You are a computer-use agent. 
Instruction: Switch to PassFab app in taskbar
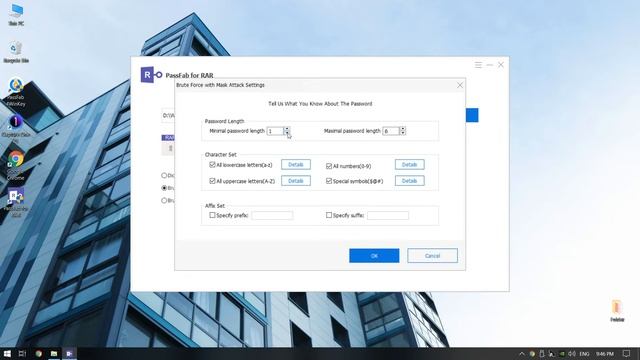coord(69,353)
